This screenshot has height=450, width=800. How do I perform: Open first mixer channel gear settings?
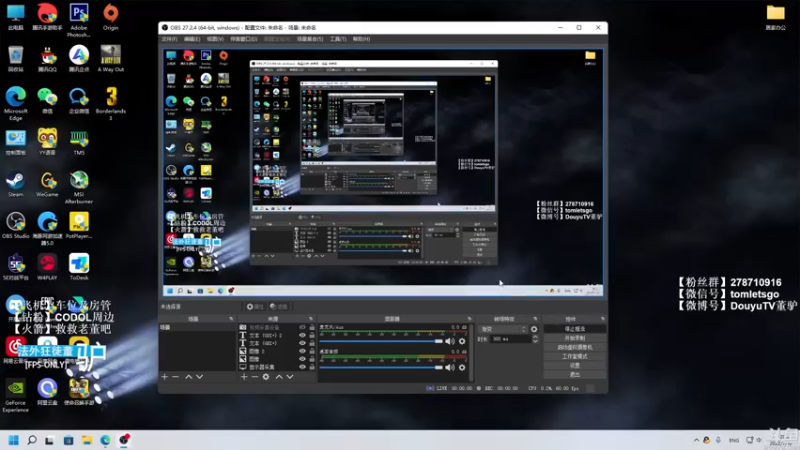pos(462,341)
